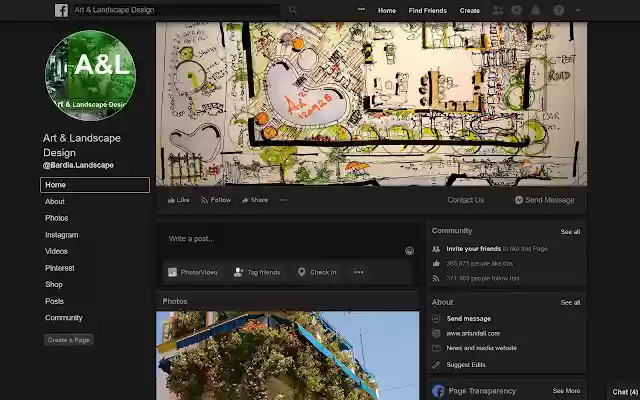
Task: Open Posts in page sidebar
Action: pyautogui.click(x=54, y=301)
